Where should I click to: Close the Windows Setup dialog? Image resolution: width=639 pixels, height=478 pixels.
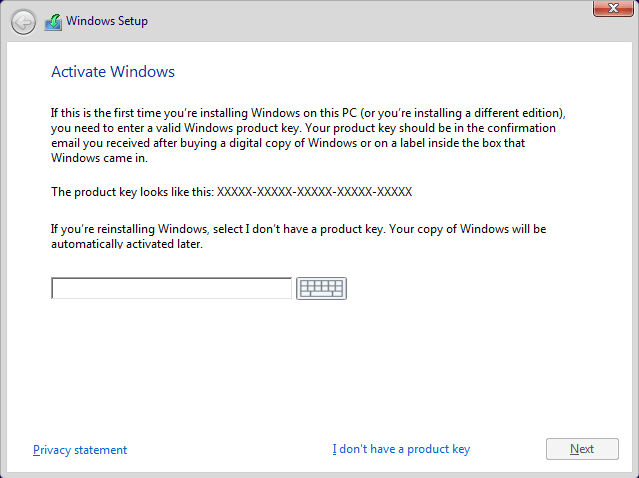(613, 8)
